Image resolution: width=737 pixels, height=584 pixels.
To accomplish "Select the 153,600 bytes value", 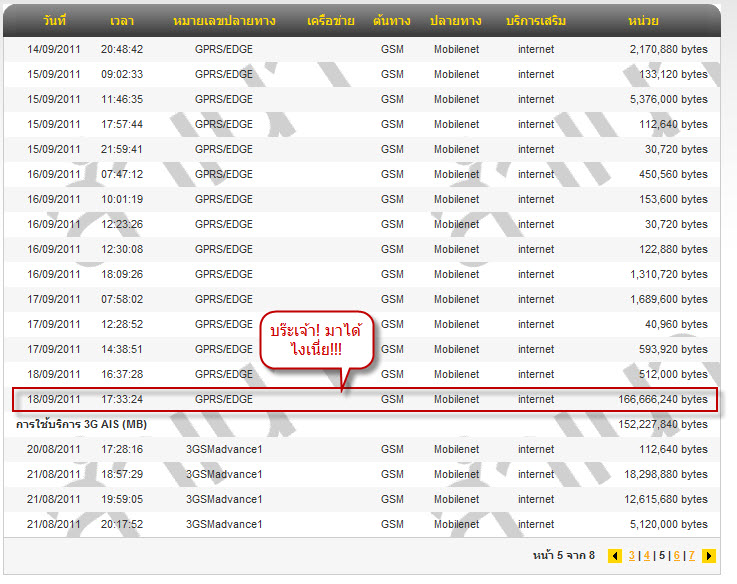I will tap(673, 199).
